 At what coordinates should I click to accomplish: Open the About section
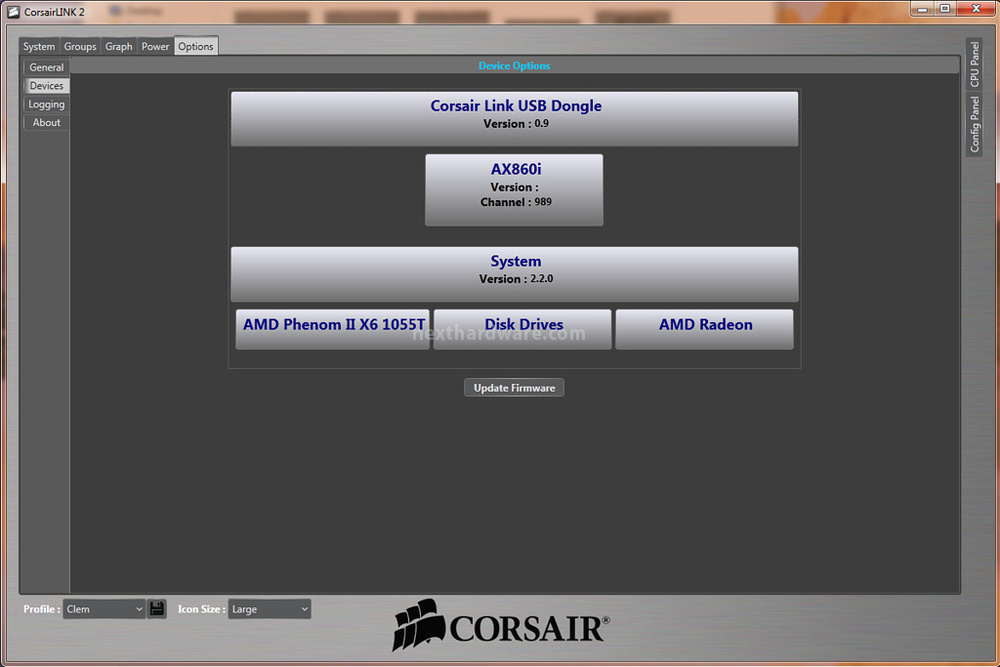pyautogui.click(x=47, y=122)
